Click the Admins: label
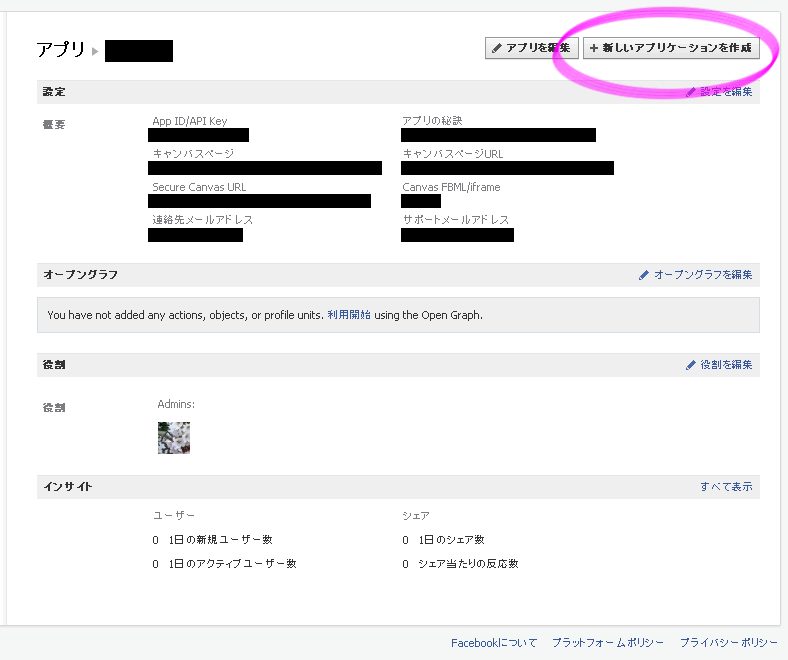The image size is (788, 660). pyautogui.click(x=176, y=404)
